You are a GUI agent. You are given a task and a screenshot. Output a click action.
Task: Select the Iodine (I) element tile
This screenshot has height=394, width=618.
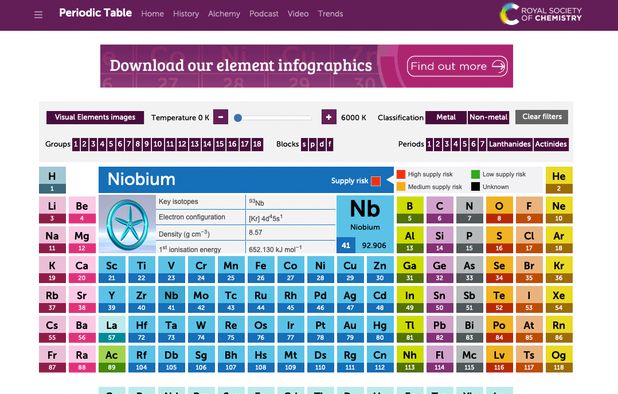529,299
